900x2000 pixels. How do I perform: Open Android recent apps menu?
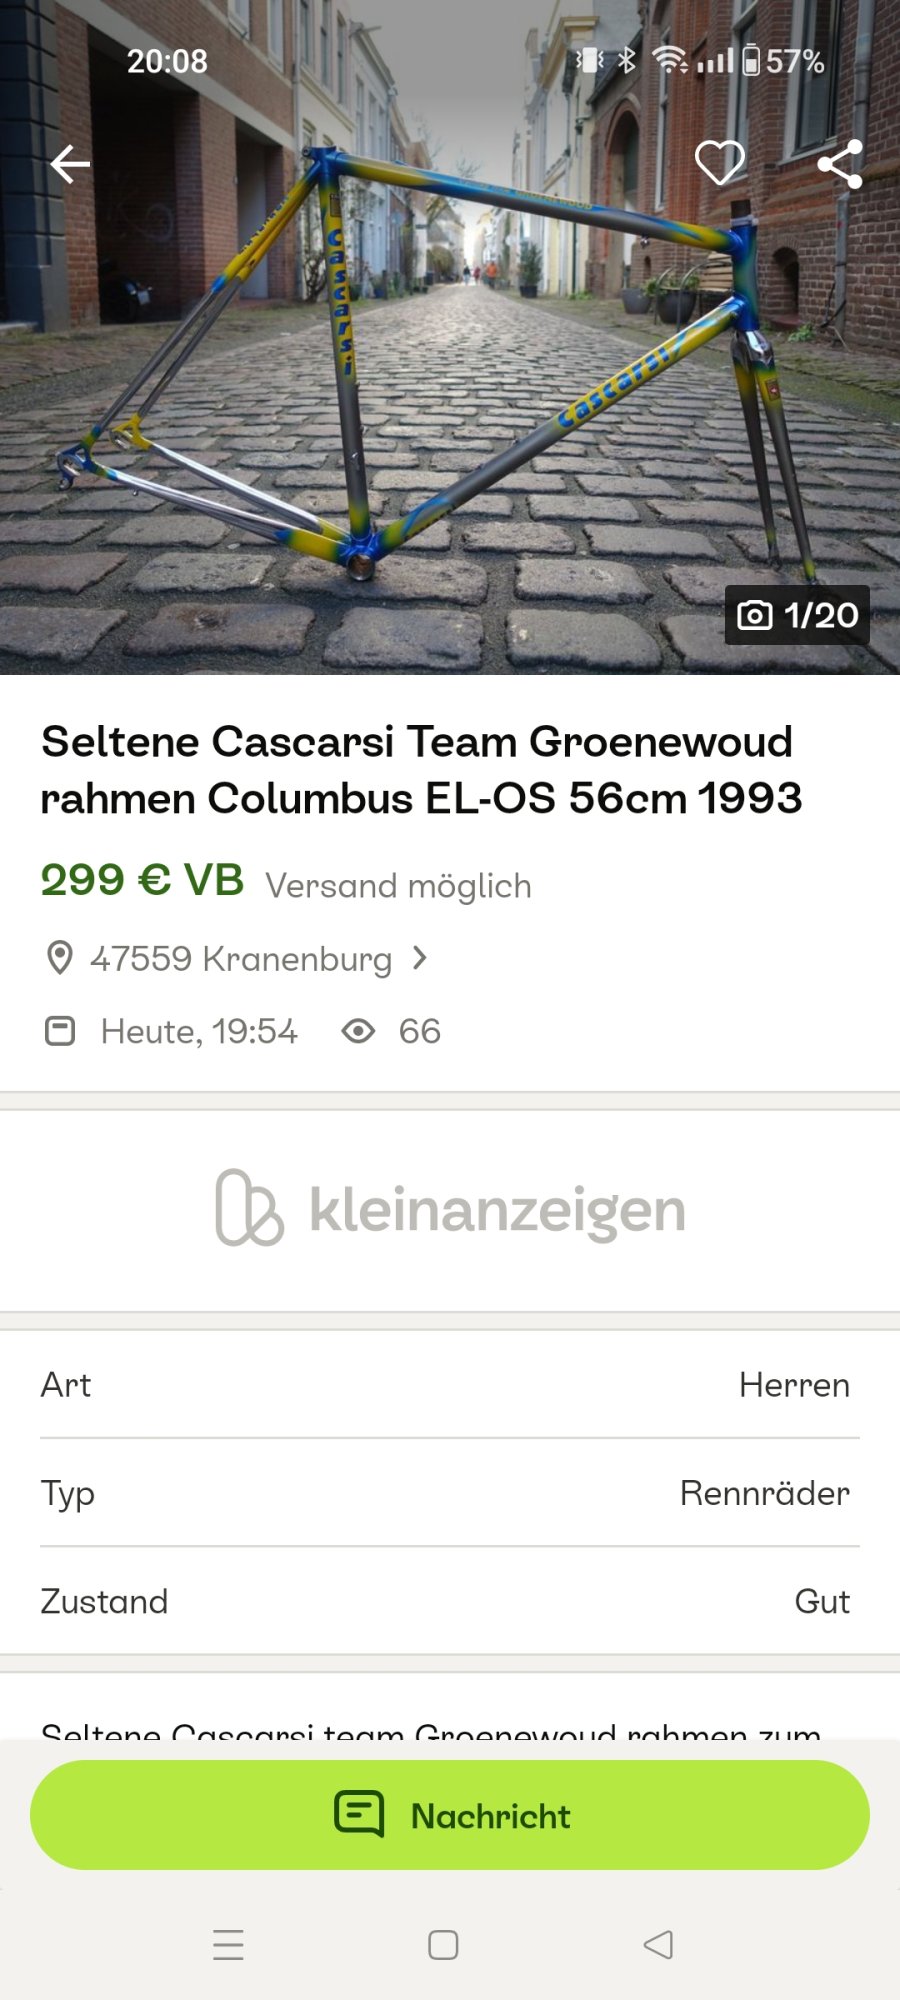[228, 1945]
